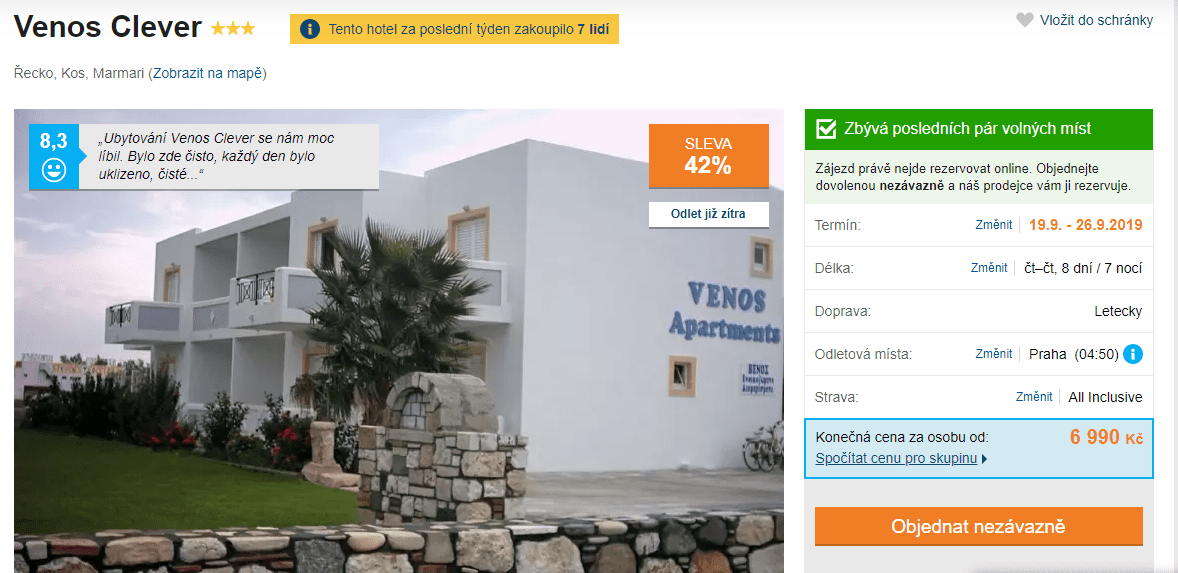
Task: Change the Délka stay length
Action: click(989, 267)
